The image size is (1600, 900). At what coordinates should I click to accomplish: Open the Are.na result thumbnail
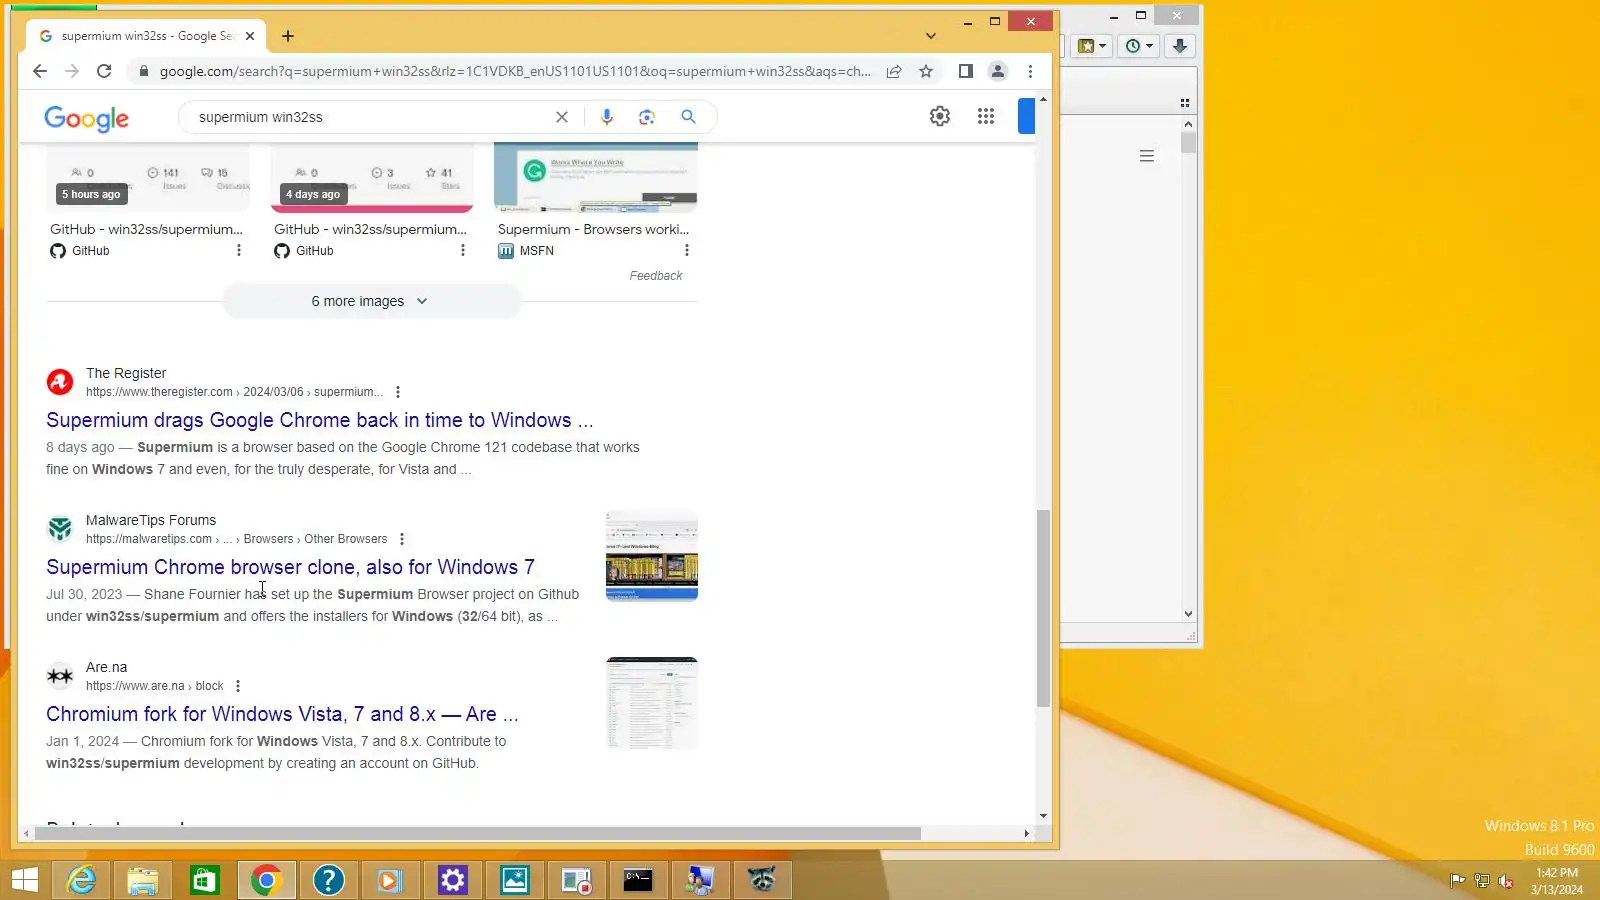point(652,703)
